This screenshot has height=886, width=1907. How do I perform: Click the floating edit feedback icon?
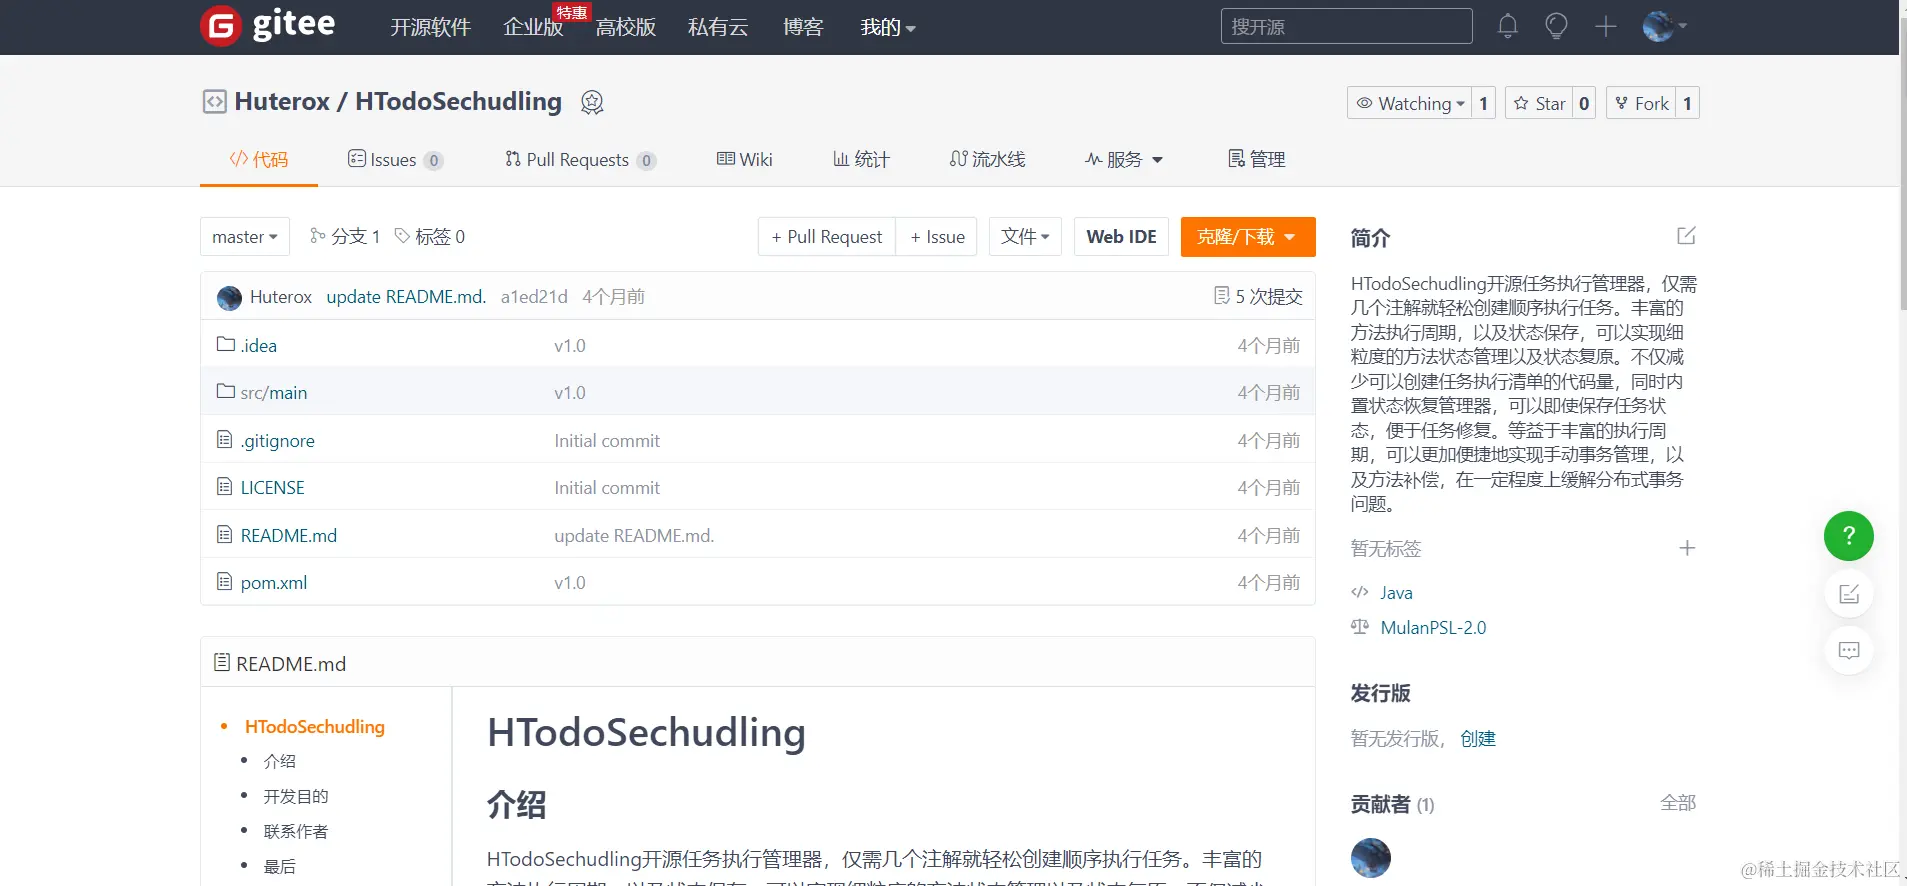click(1849, 594)
